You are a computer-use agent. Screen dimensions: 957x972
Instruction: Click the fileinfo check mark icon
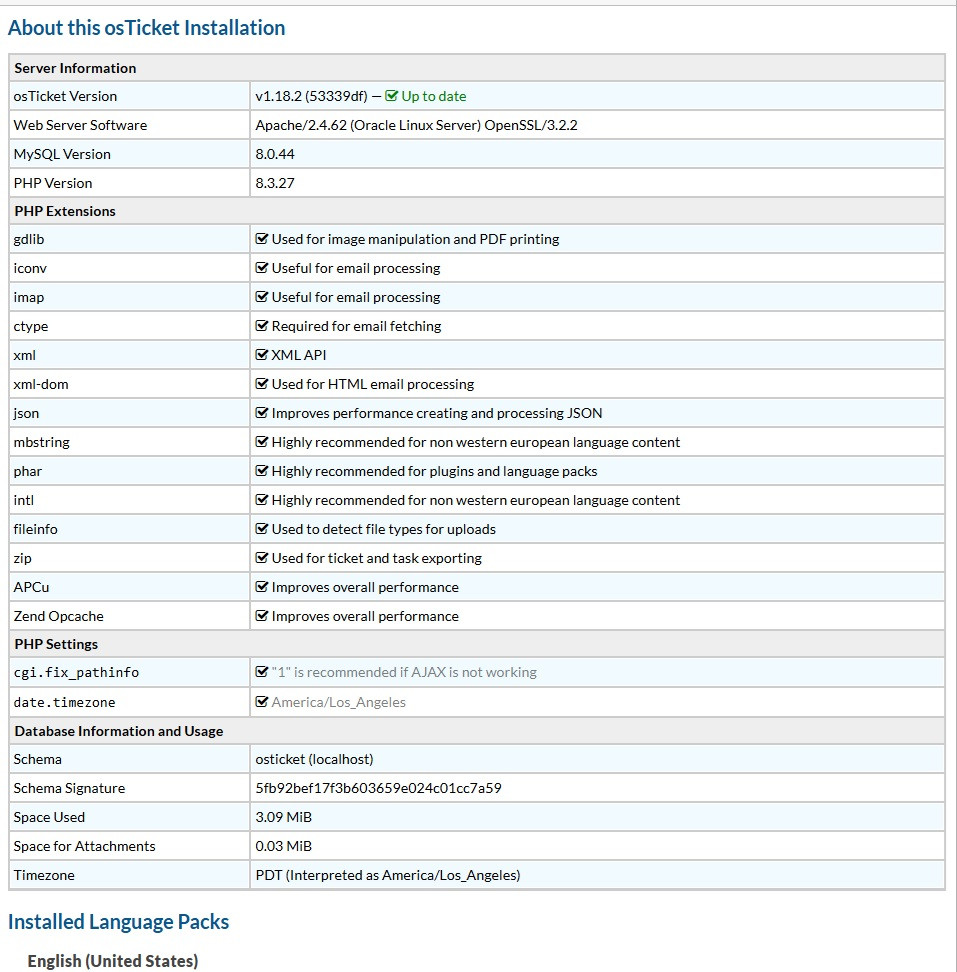262,529
